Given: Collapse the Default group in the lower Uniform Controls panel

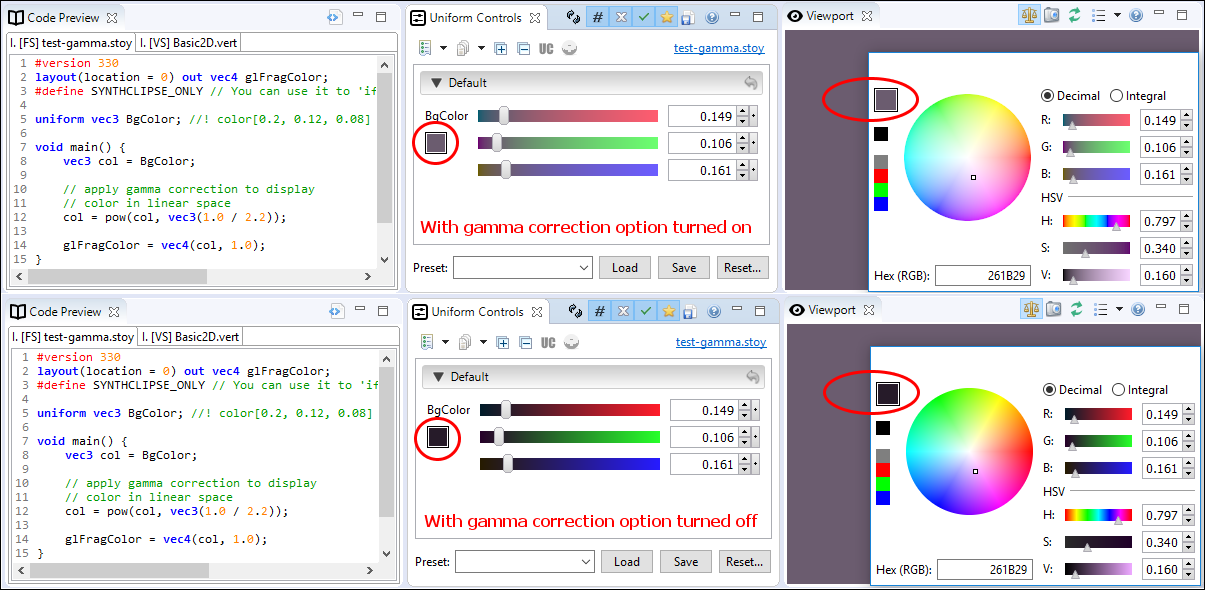Looking at the screenshot, I should tap(436, 377).
